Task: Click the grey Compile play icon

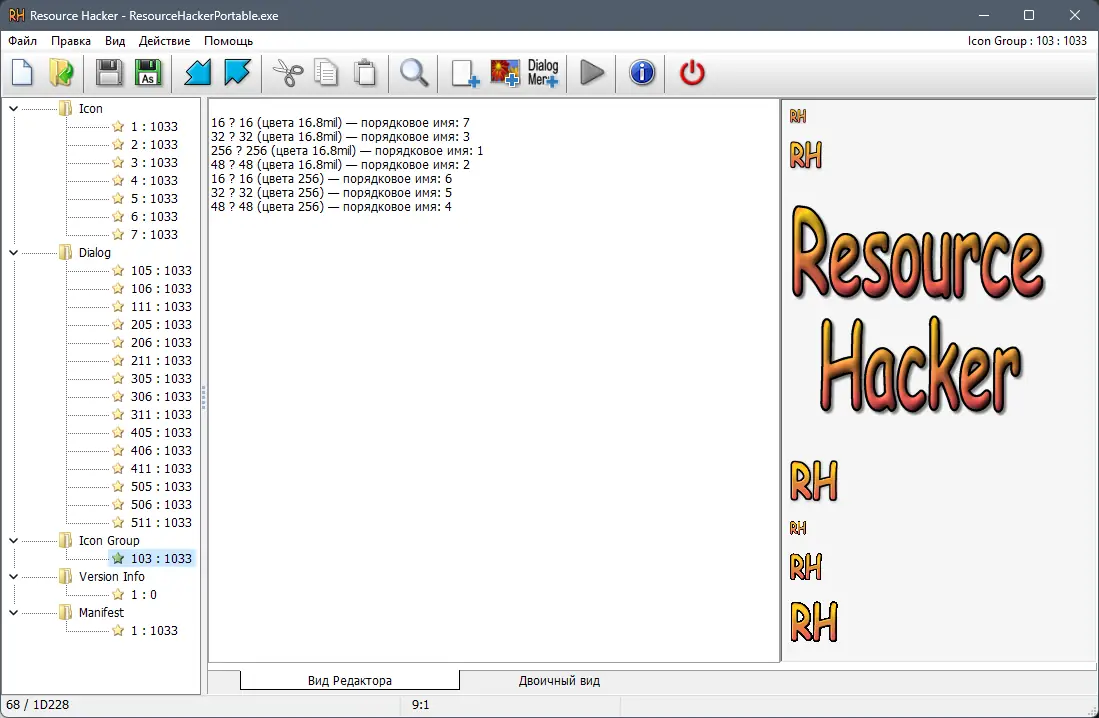Action: 592,73
